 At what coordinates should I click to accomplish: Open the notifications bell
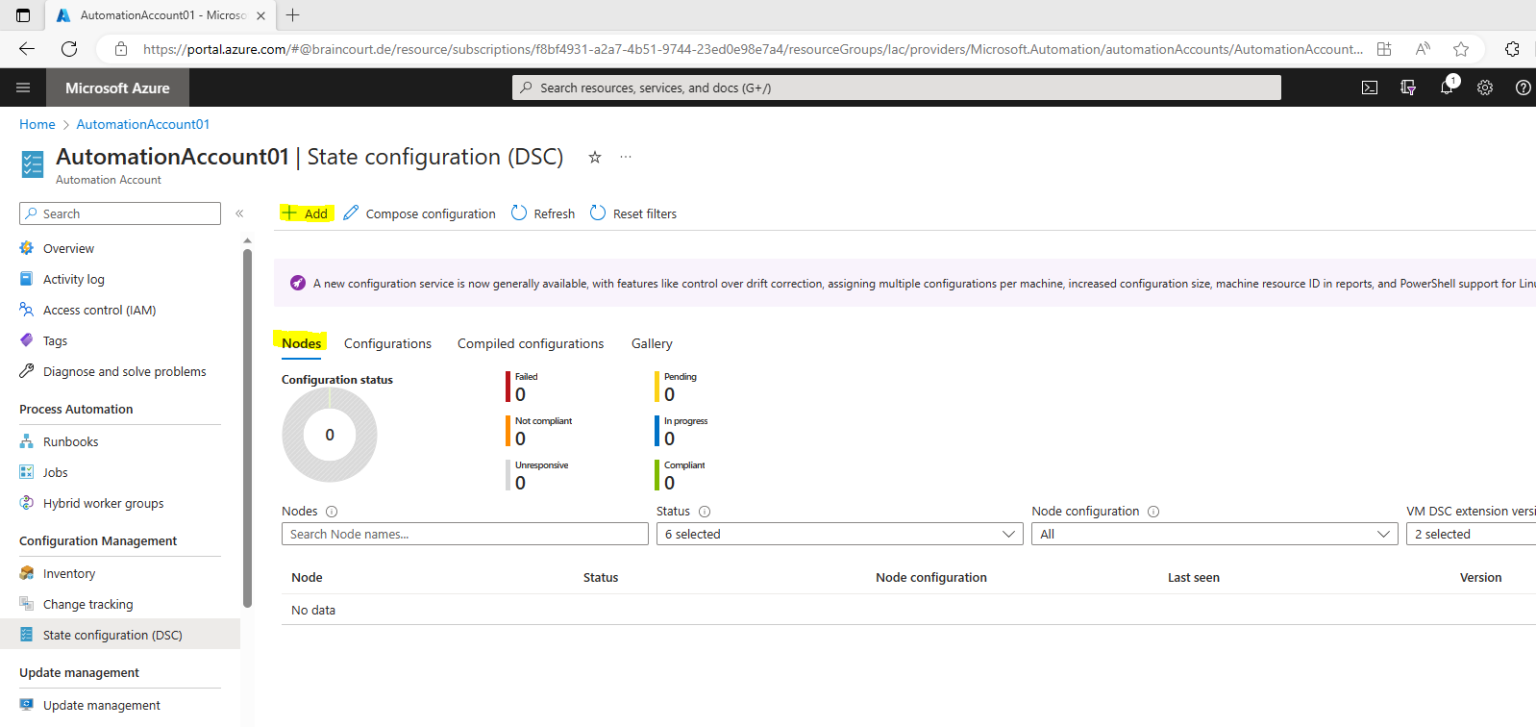click(x=1446, y=87)
